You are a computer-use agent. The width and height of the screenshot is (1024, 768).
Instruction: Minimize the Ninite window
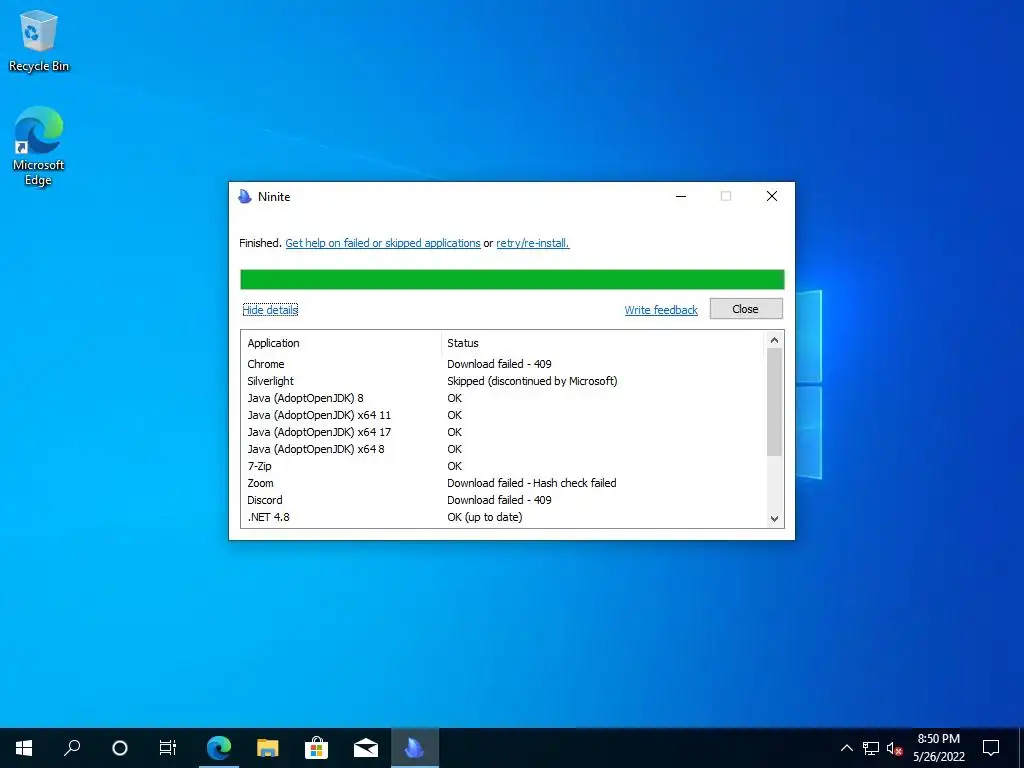[x=681, y=196]
